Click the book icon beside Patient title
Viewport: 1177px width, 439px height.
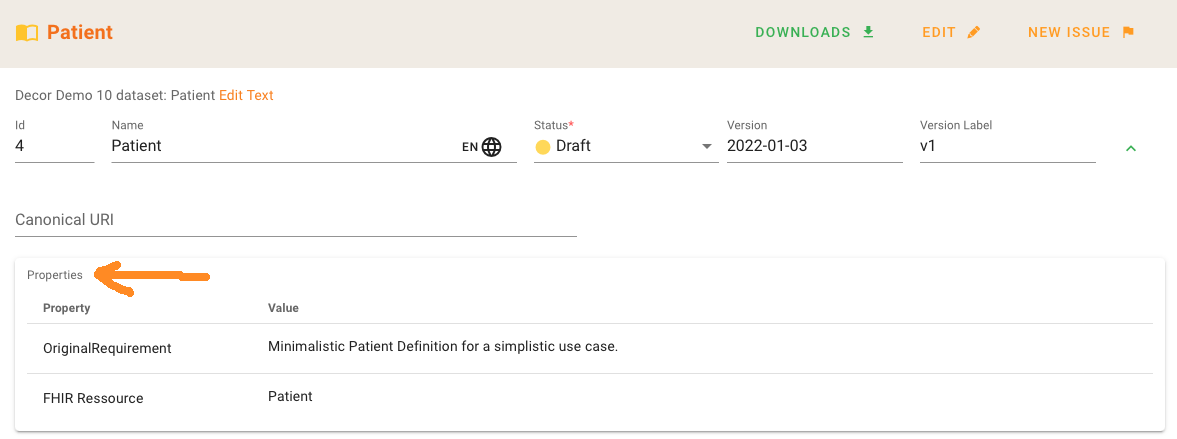click(27, 33)
